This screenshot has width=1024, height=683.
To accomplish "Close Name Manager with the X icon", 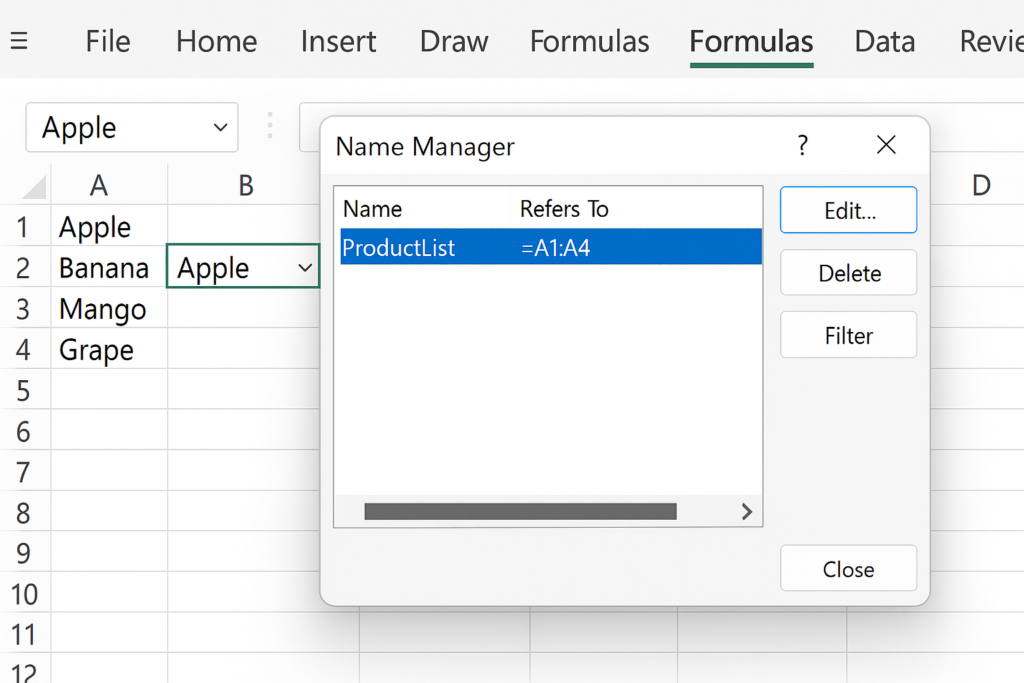I will tap(886, 146).
